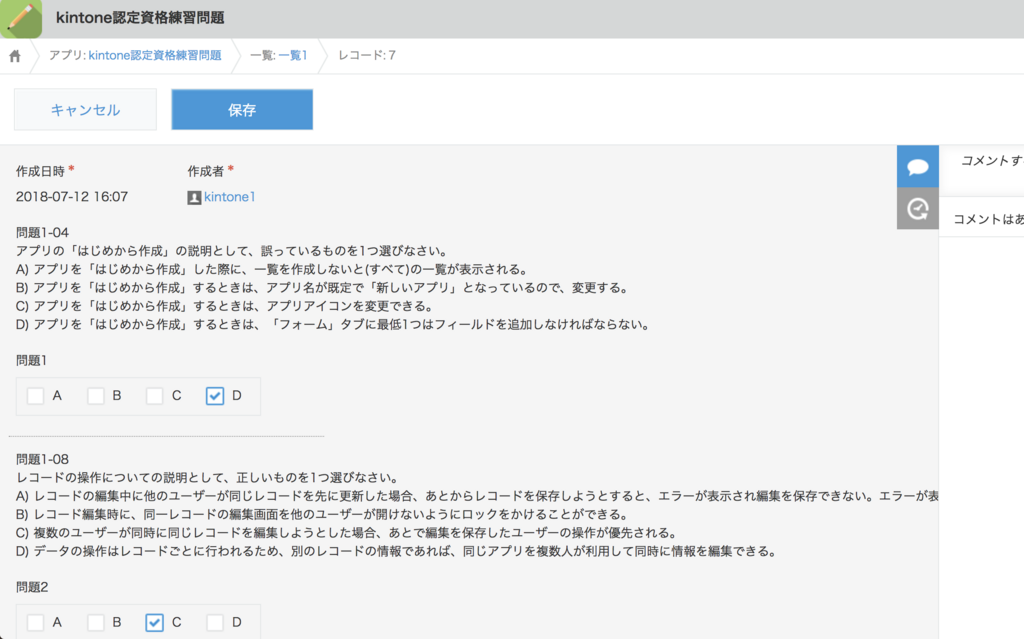The height and width of the screenshot is (639, 1024).
Task: Click the kintone1 user avatar icon
Action: click(x=194, y=197)
